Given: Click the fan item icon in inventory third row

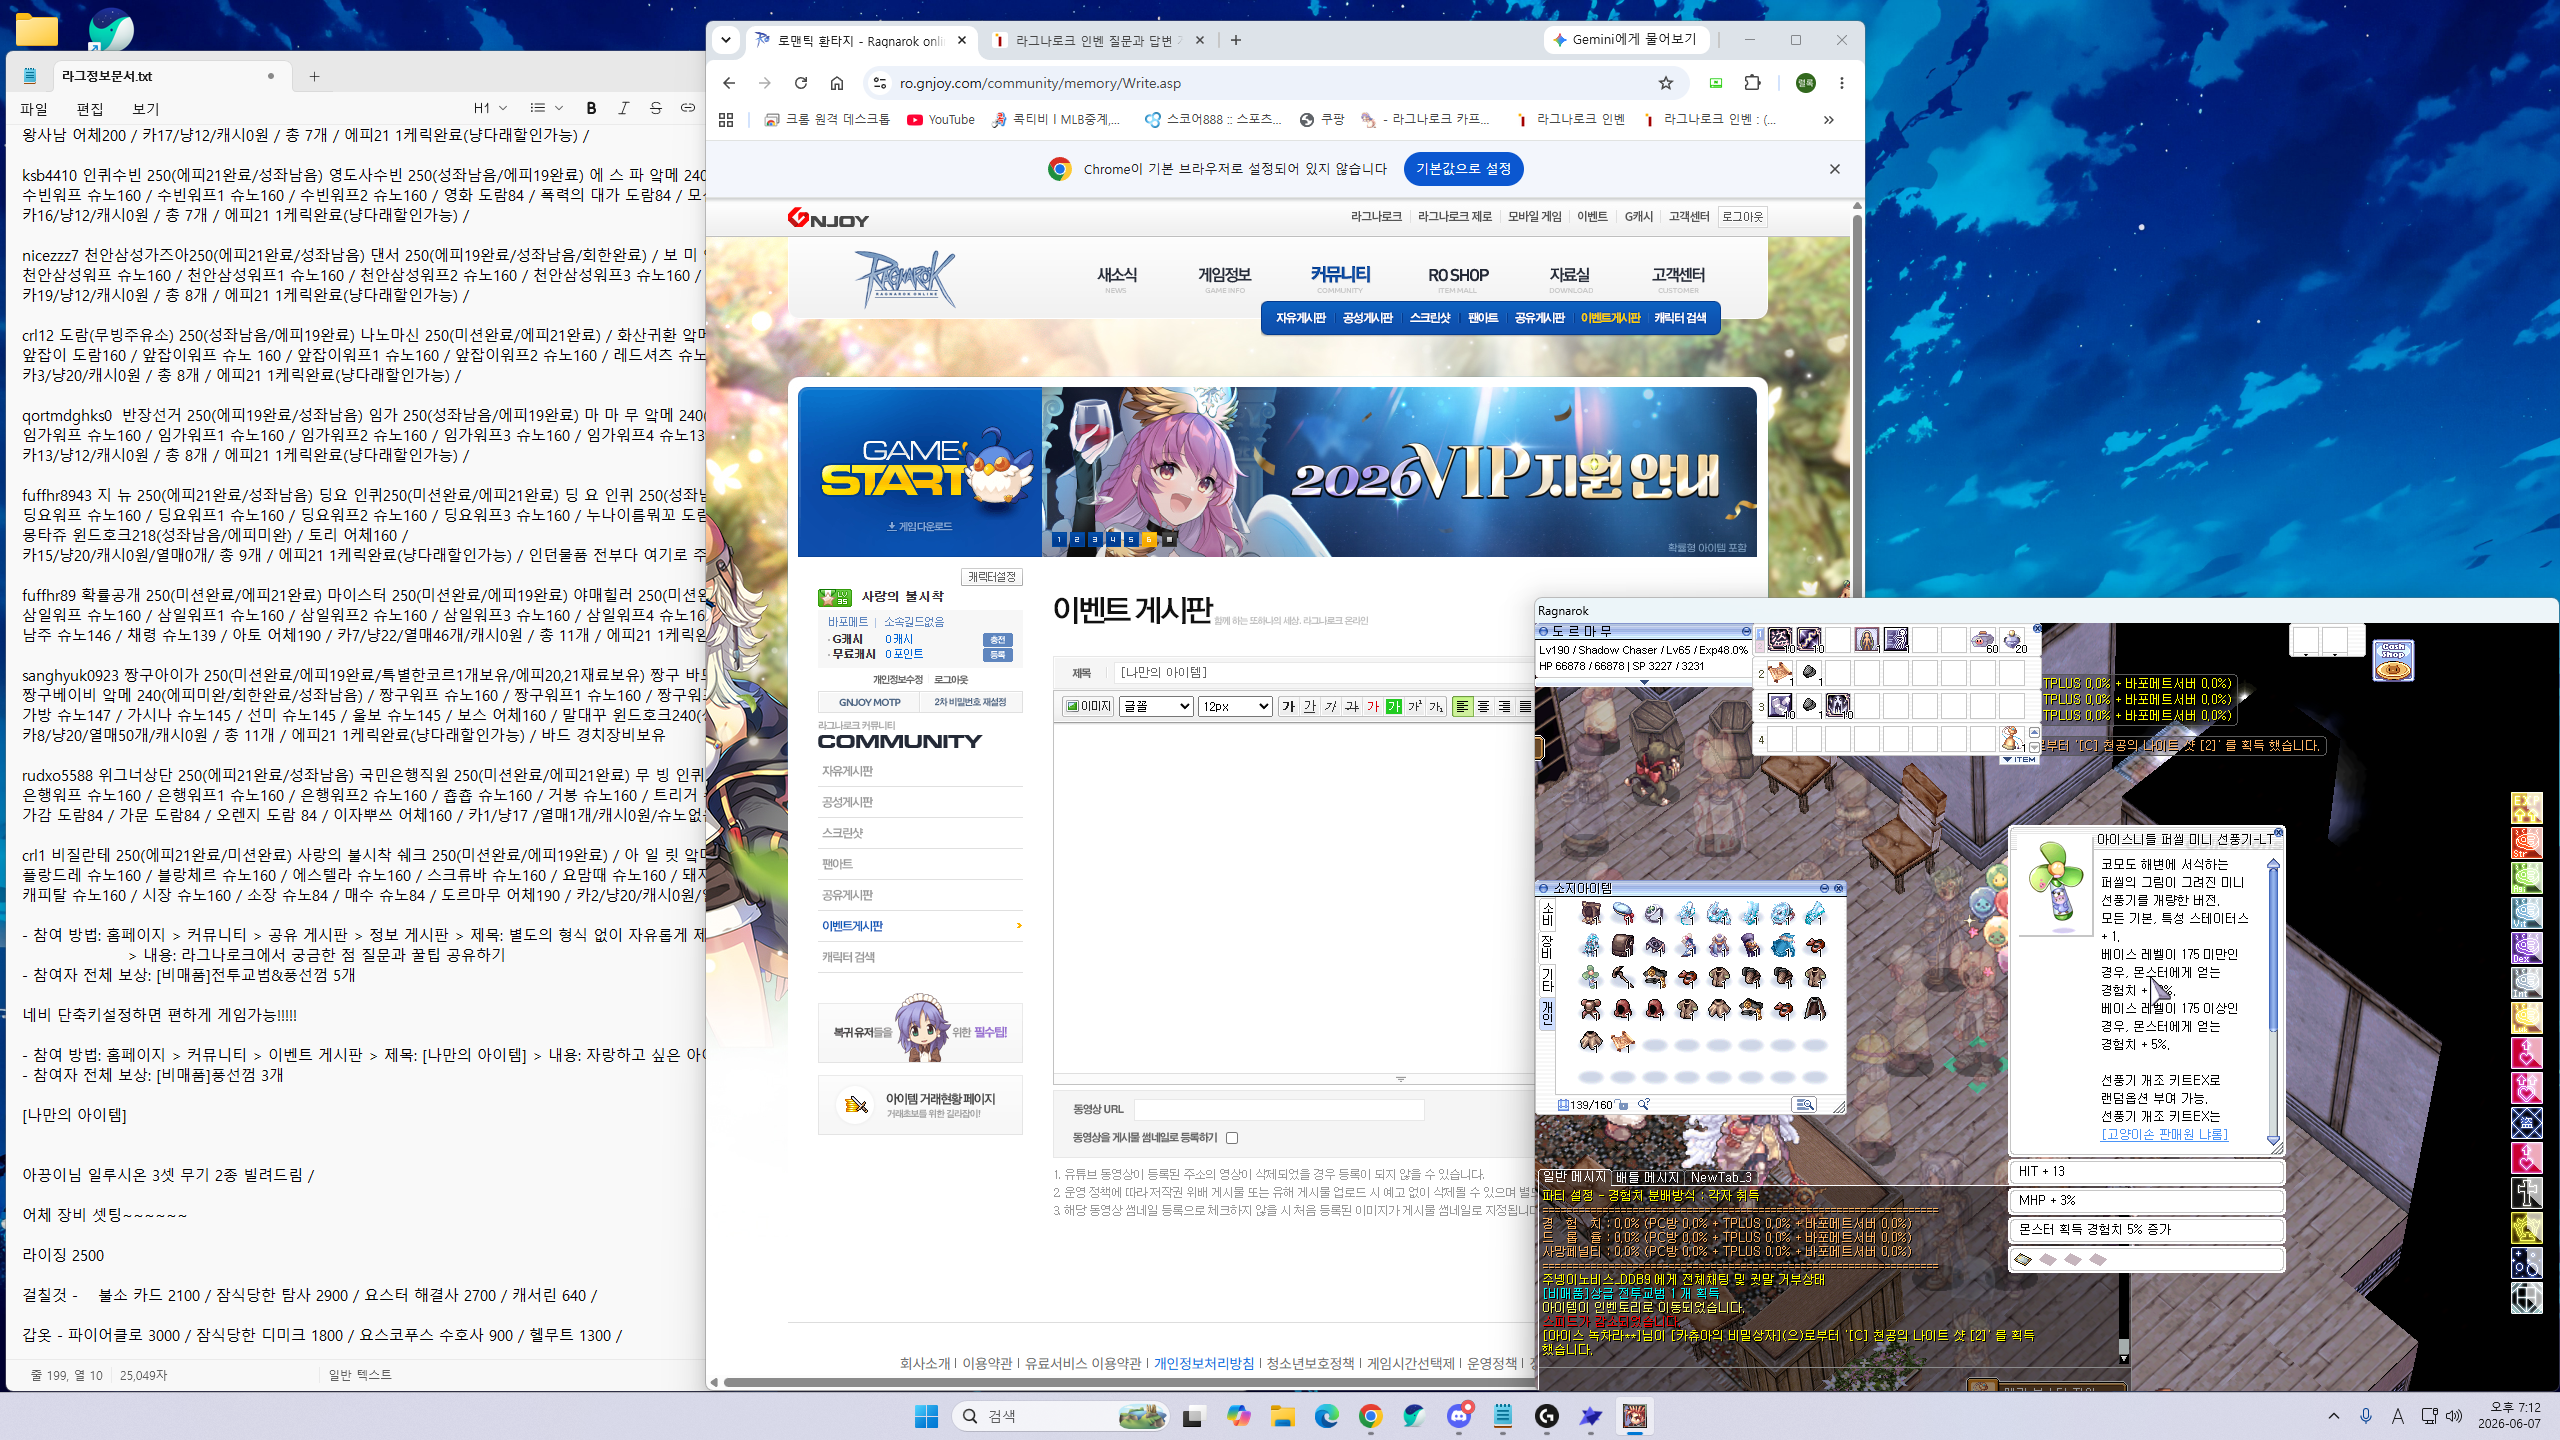Looking at the screenshot, I should point(1590,977).
